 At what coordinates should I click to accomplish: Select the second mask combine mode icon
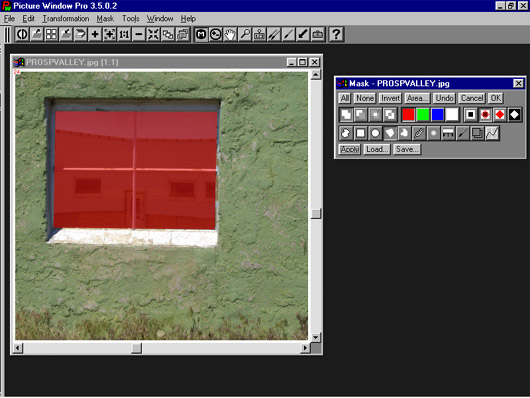pyautogui.click(x=360, y=115)
